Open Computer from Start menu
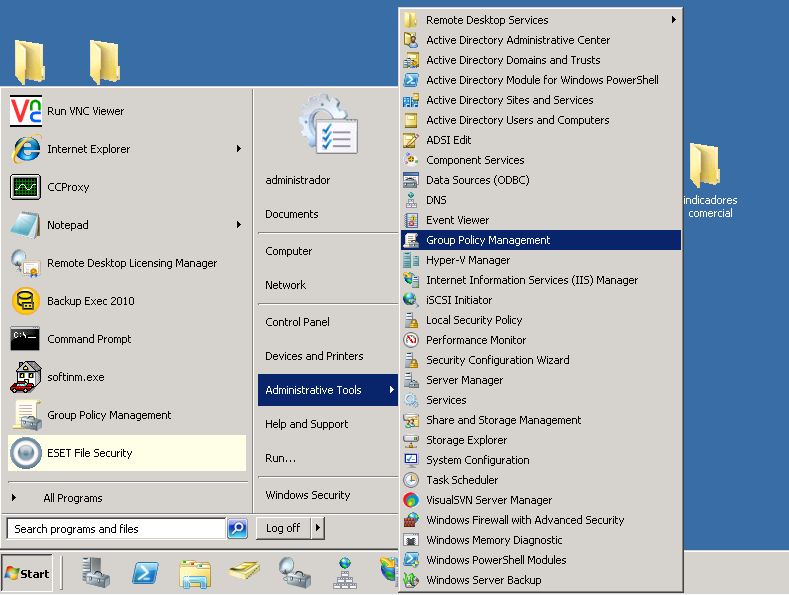This screenshot has width=789, height=595. point(328,251)
